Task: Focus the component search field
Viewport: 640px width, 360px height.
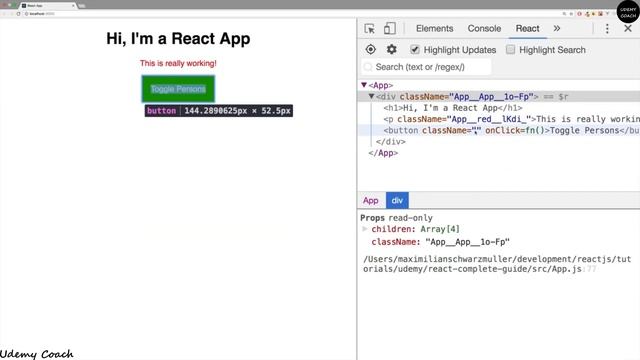Action: pyautogui.click(x=427, y=67)
